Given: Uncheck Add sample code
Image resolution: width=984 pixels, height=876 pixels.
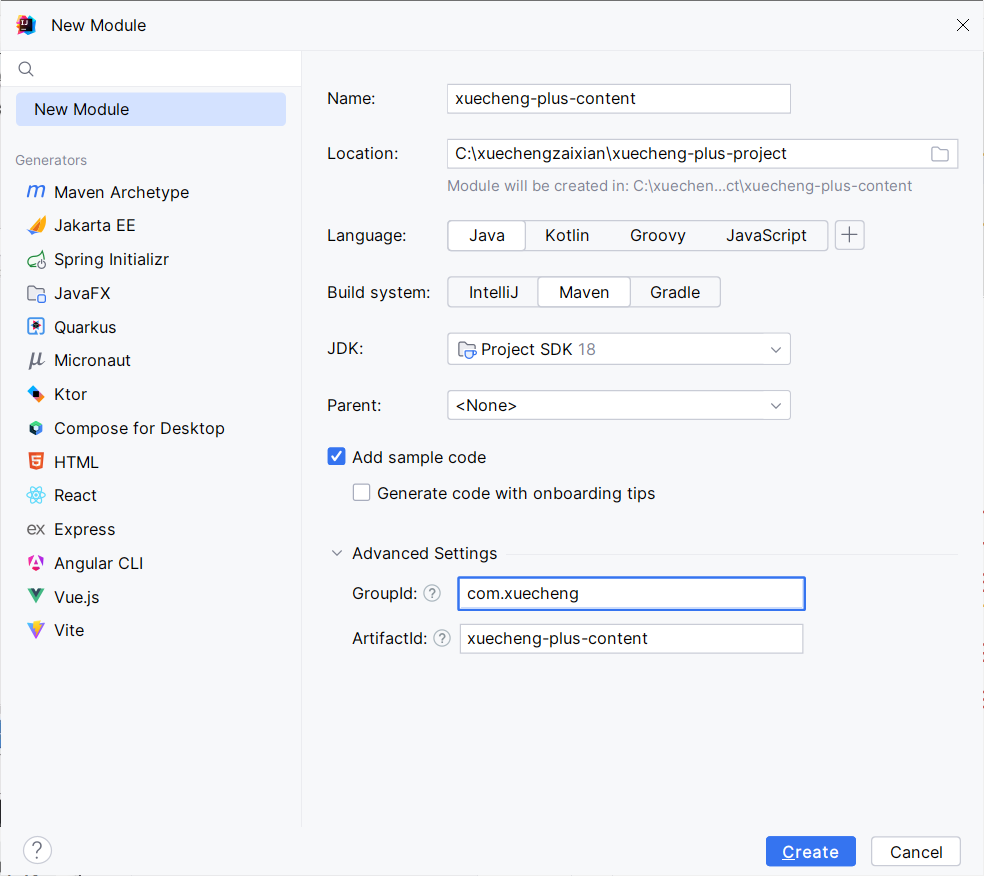Looking at the screenshot, I should [x=336, y=456].
